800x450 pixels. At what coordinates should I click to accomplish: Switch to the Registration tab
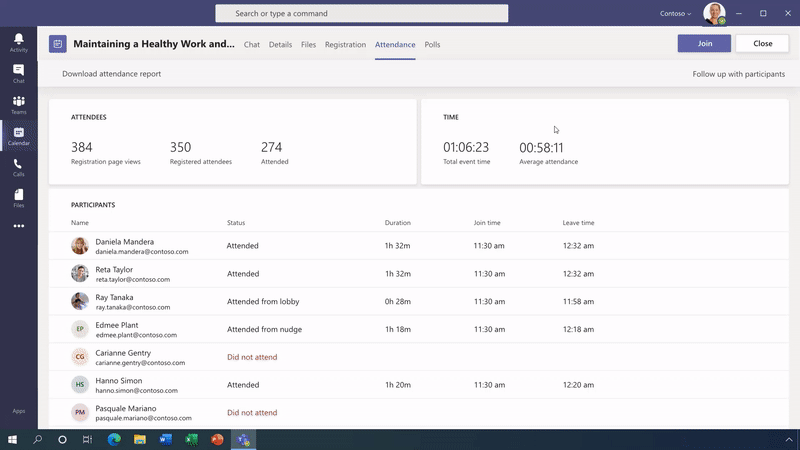point(345,45)
